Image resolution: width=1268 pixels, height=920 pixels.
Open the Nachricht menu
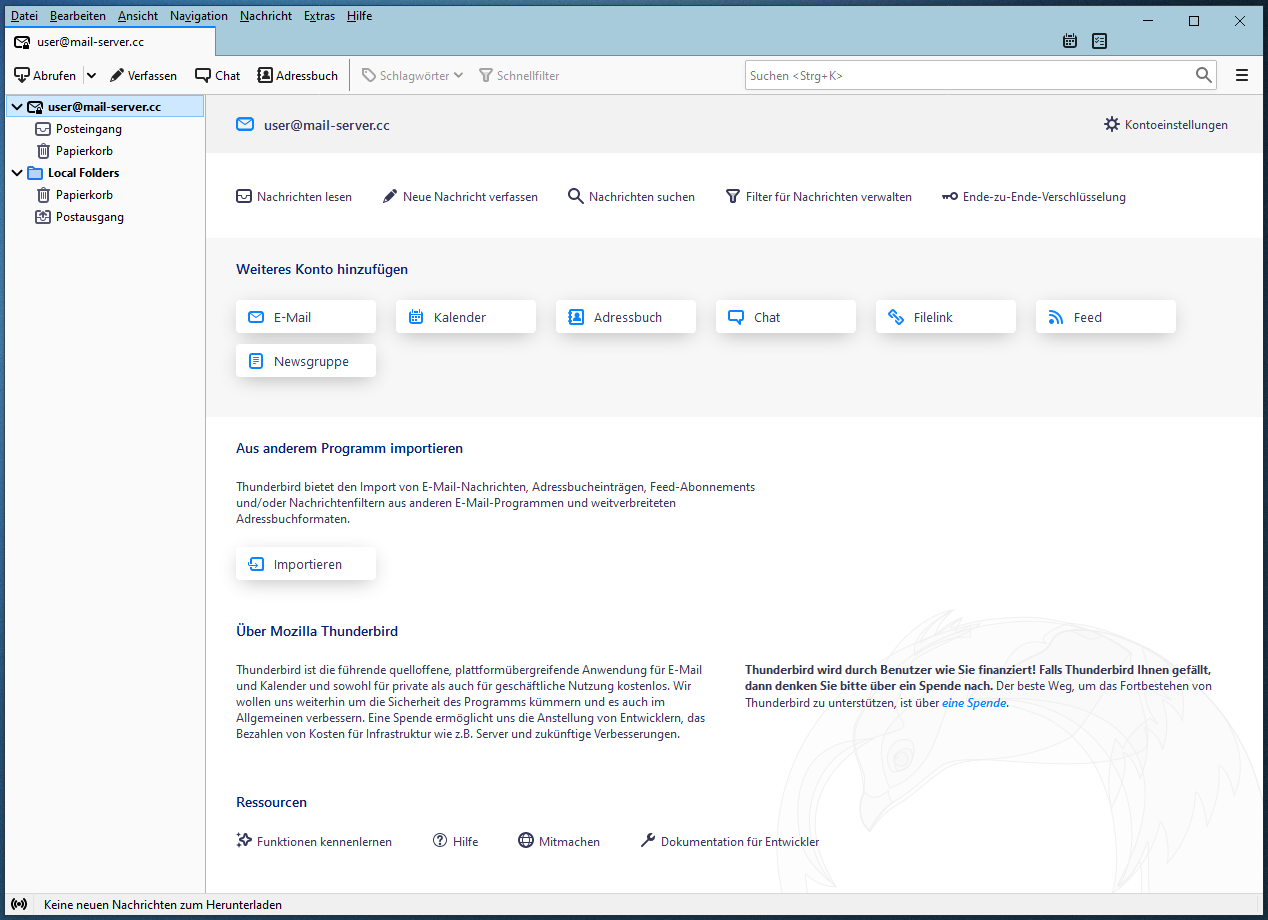(266, 16)
